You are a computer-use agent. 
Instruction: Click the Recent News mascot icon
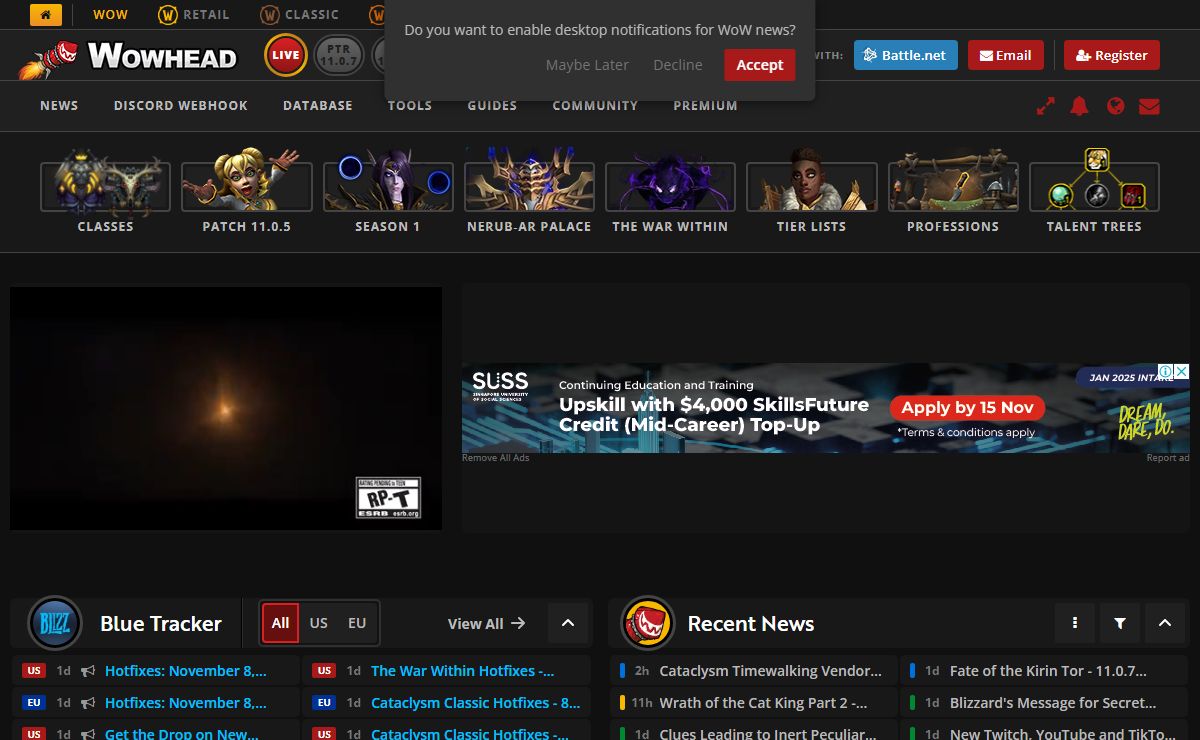(648, 623)
